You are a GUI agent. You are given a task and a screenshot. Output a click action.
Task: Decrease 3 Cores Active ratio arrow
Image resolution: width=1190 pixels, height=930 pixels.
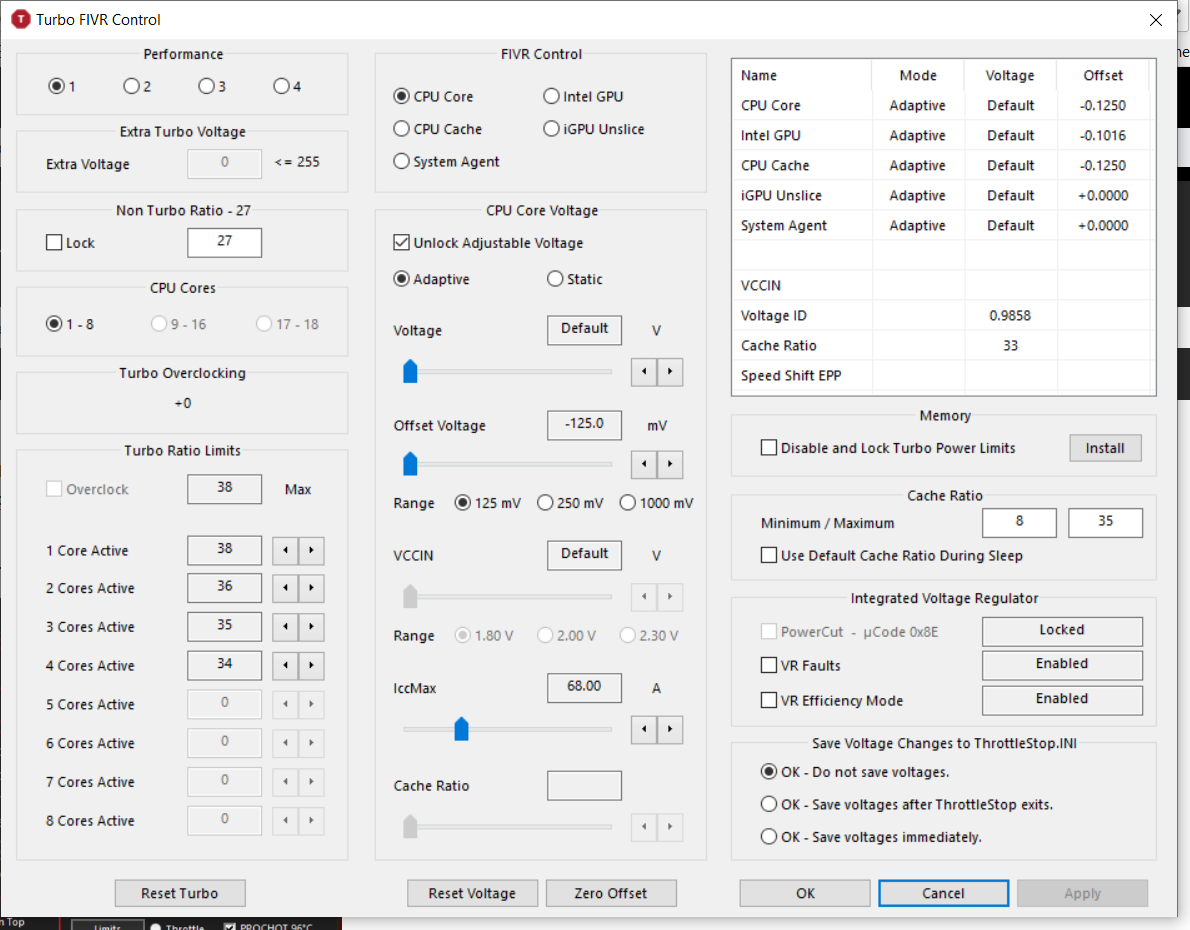click(285, 626)
